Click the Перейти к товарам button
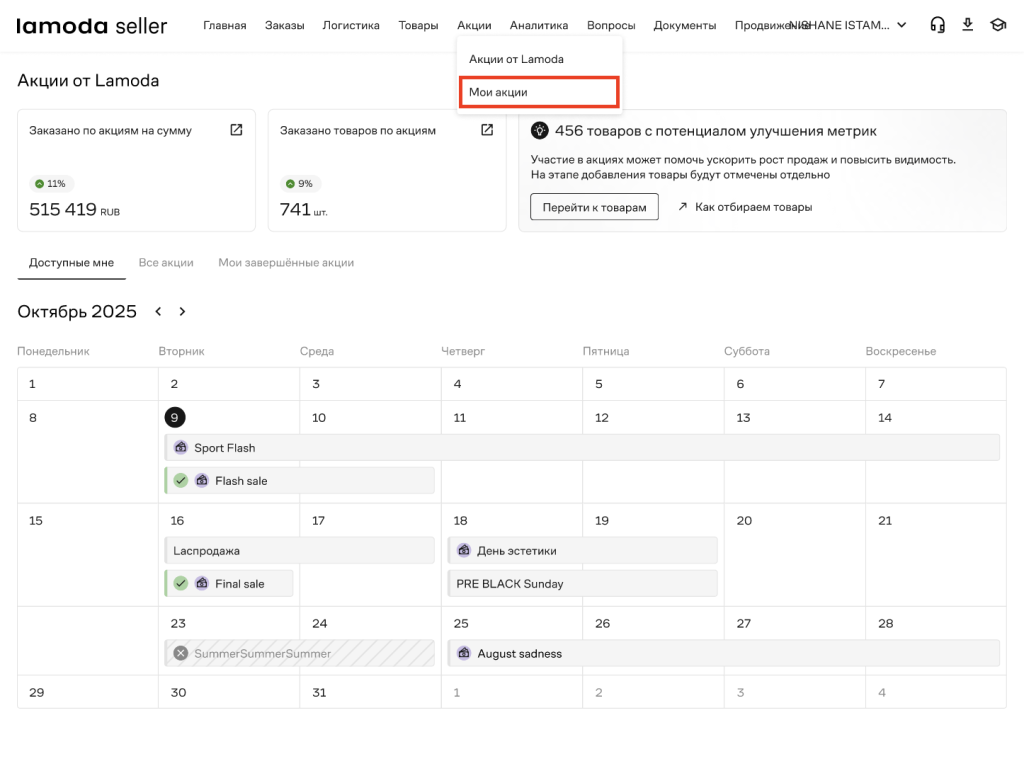Image resolution: width=1024 pixels, height=766 pixels. 594,207
